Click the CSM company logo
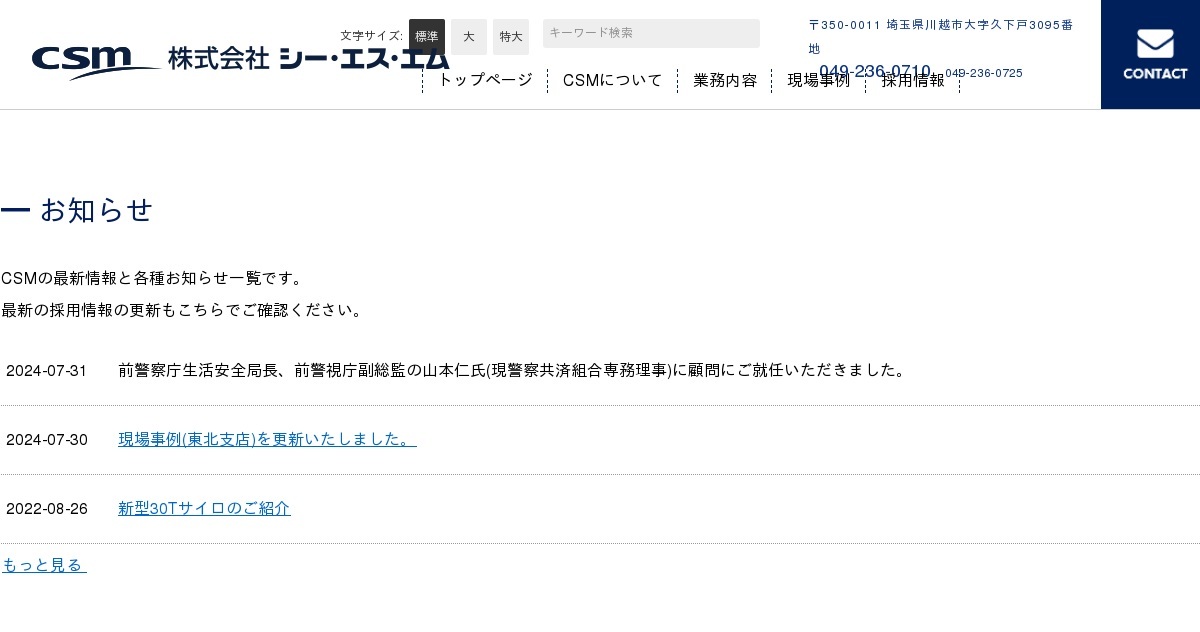The height and width of the screenshot is (632, 1200). pos(95,62)
